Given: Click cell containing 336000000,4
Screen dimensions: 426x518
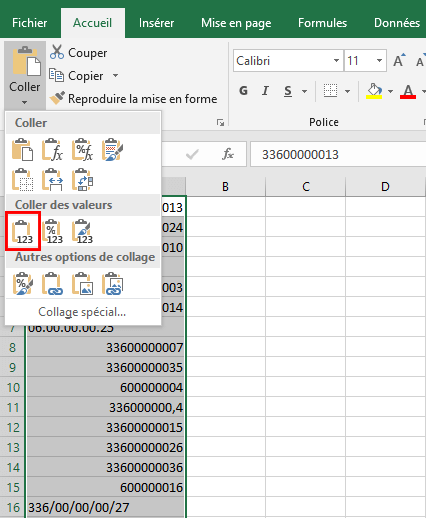Looking at the screenshot, I should coord(105,407).
